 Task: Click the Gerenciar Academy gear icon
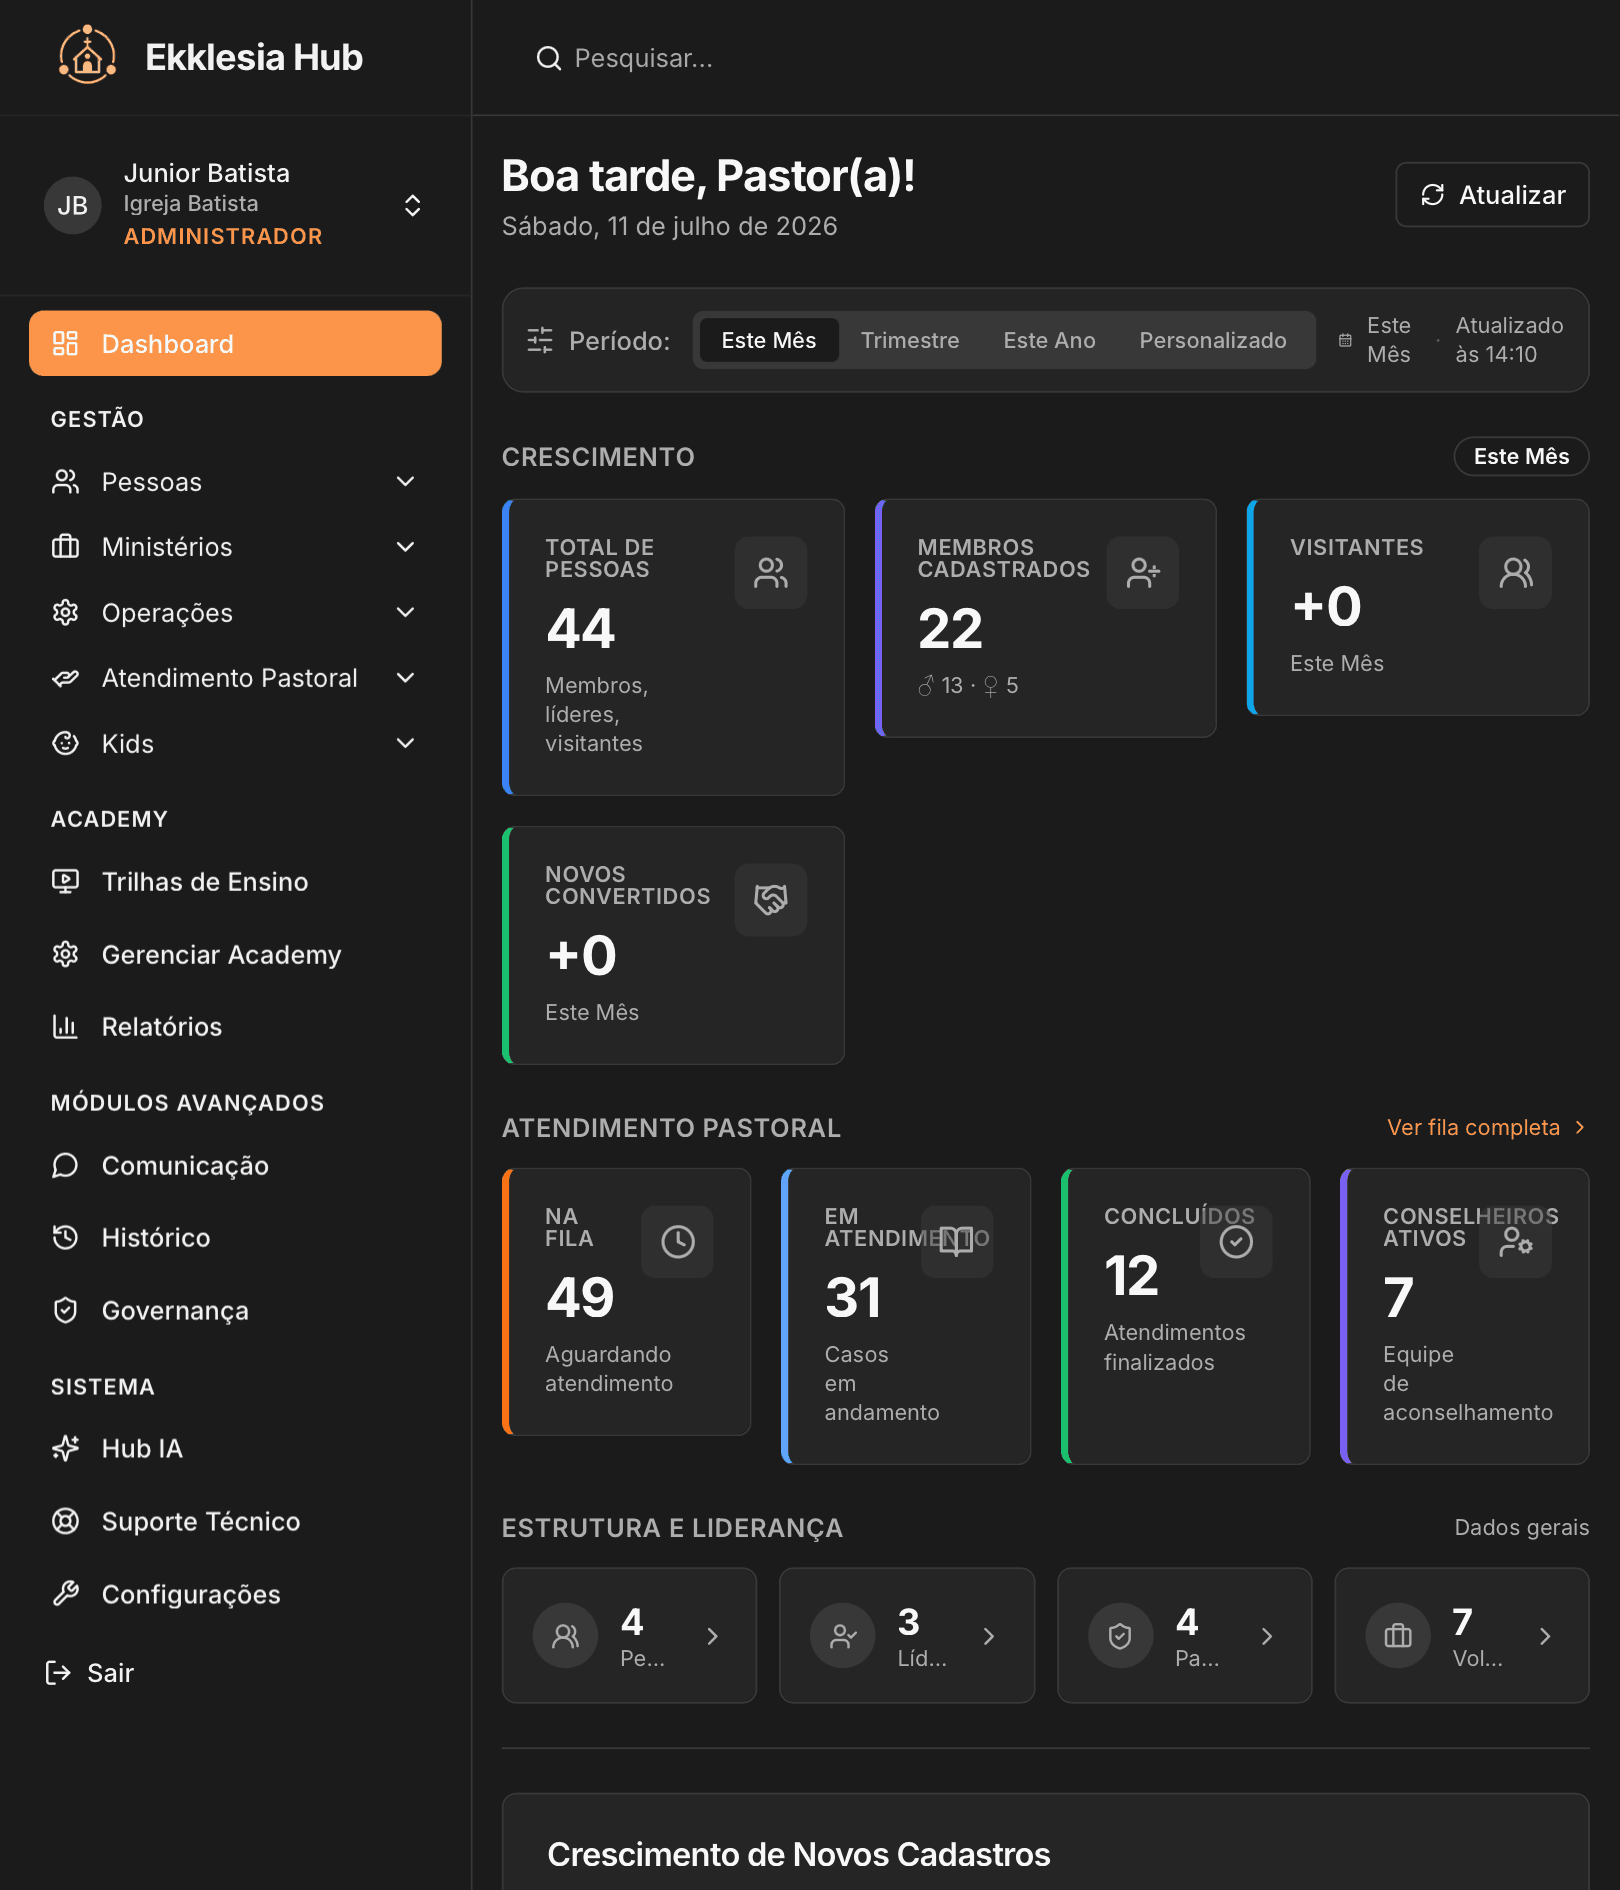click(x=65, y=954)
